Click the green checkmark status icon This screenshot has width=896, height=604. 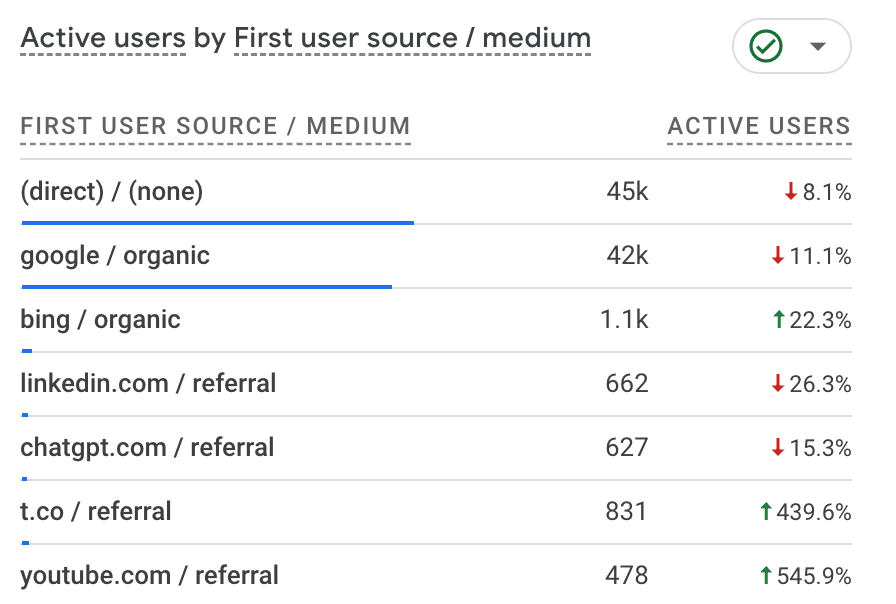766,46
